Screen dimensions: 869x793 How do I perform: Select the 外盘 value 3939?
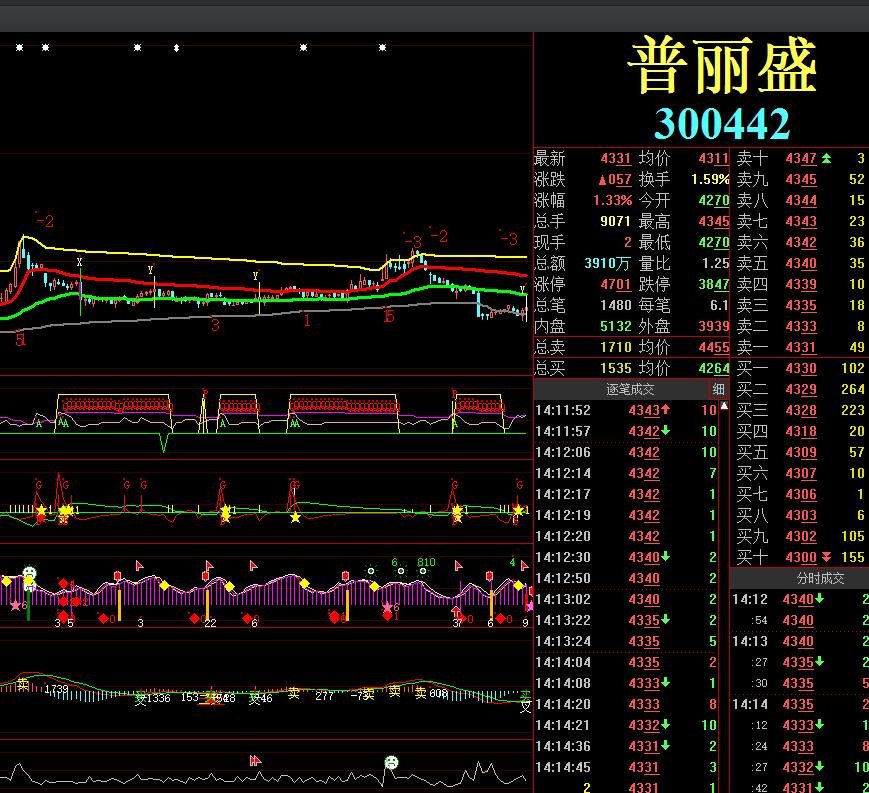[714, 326]
